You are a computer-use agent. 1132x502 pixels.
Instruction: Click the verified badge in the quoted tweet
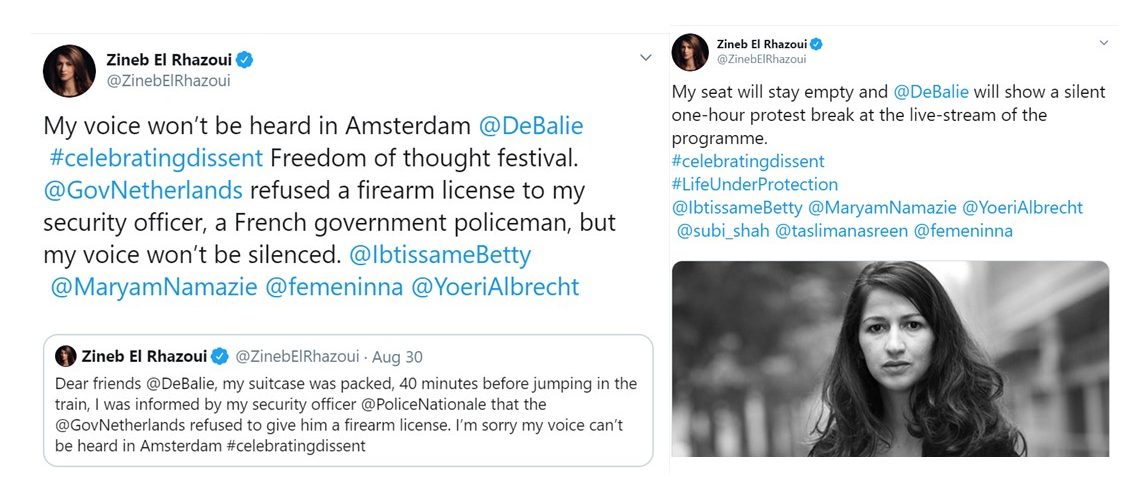coord(220,356)
